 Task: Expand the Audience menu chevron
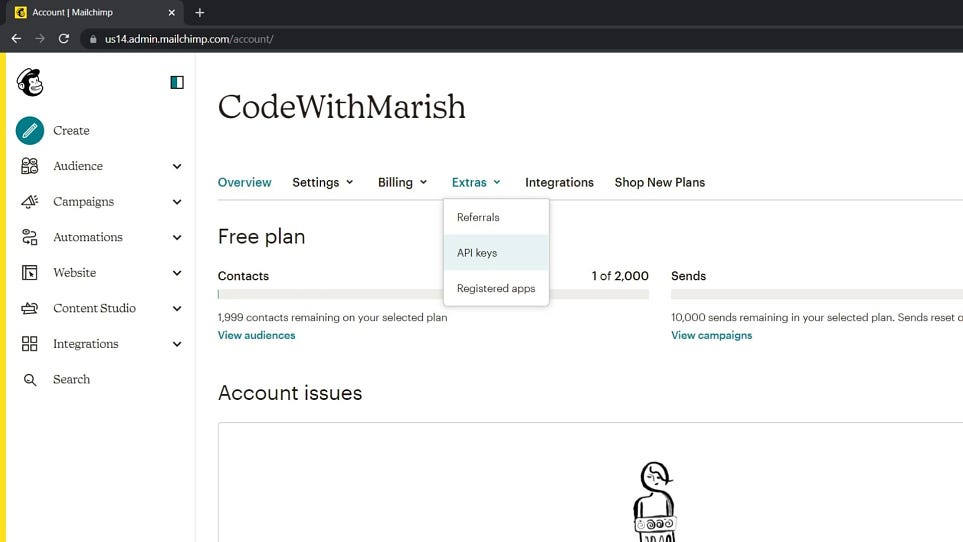tap(177, 166)
